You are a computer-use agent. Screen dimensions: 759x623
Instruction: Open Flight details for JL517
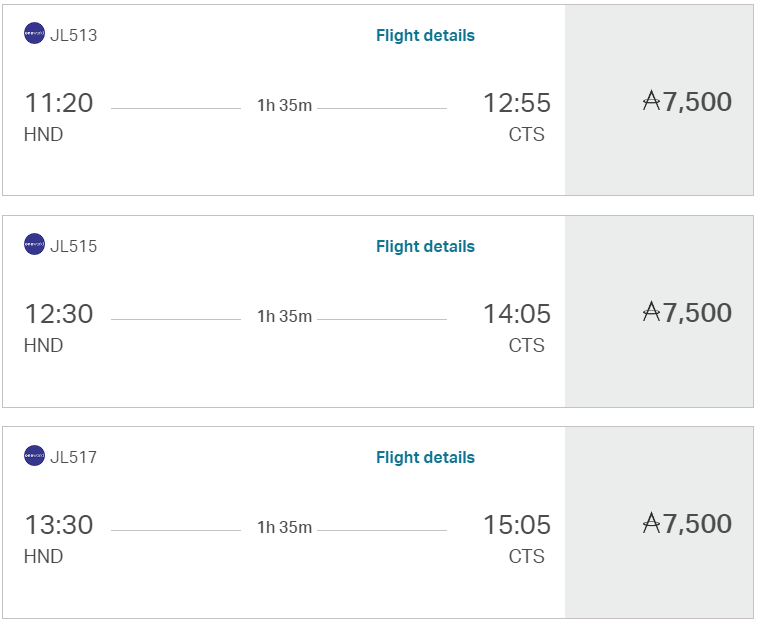point(425,457)
